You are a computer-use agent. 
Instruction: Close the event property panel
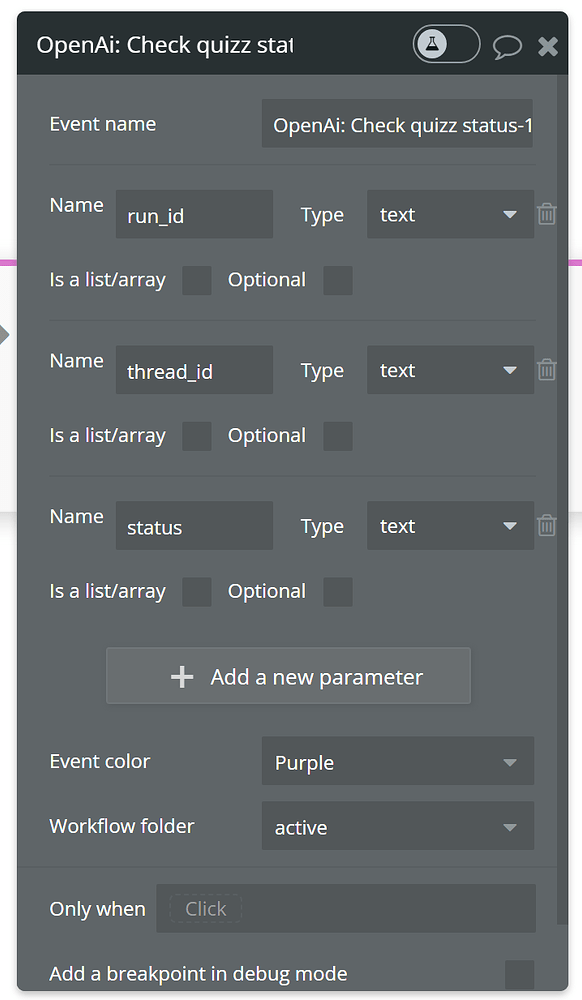click(548, 47)
